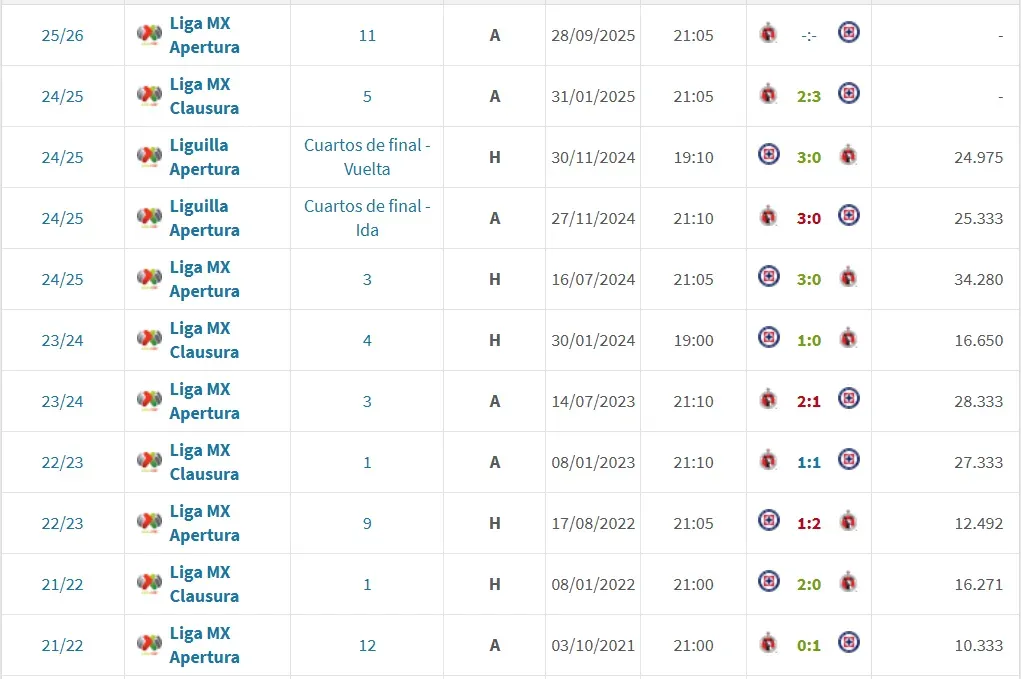Click the 2:3 score of the 31/01/2025 match
This screenshot has width=1021, height=679.
[x=808, y=96]
